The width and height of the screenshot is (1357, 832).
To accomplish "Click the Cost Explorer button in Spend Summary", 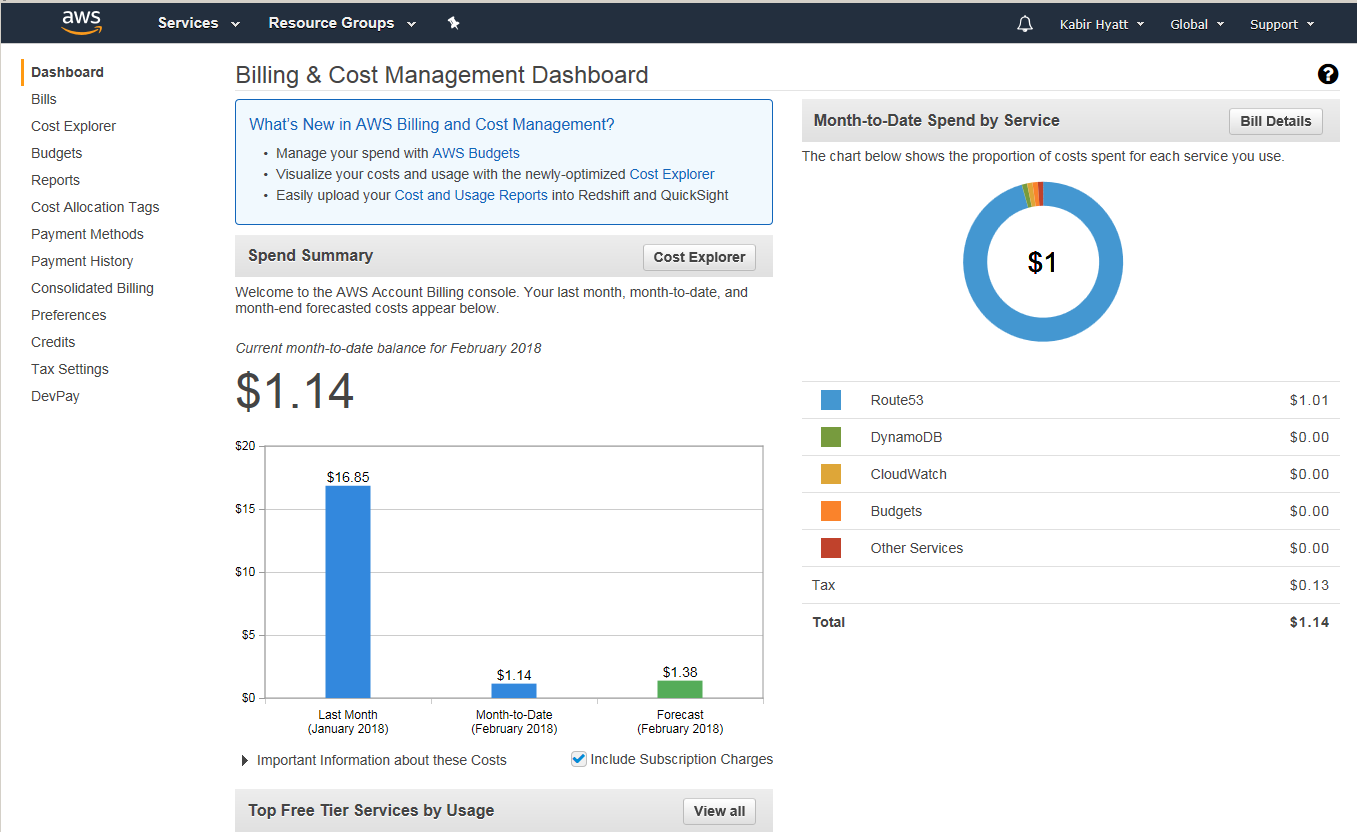I will pos(699,257).
